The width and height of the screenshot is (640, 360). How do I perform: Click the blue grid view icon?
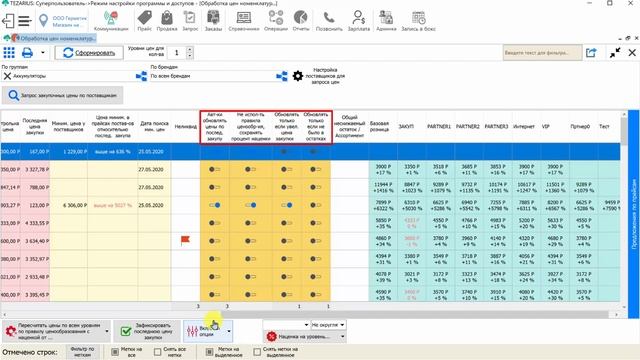click(9, 53)
